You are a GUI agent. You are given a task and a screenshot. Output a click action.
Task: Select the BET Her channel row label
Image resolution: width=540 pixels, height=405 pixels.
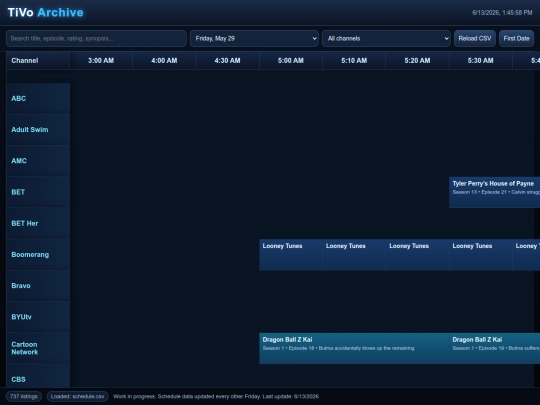point(38,223)
